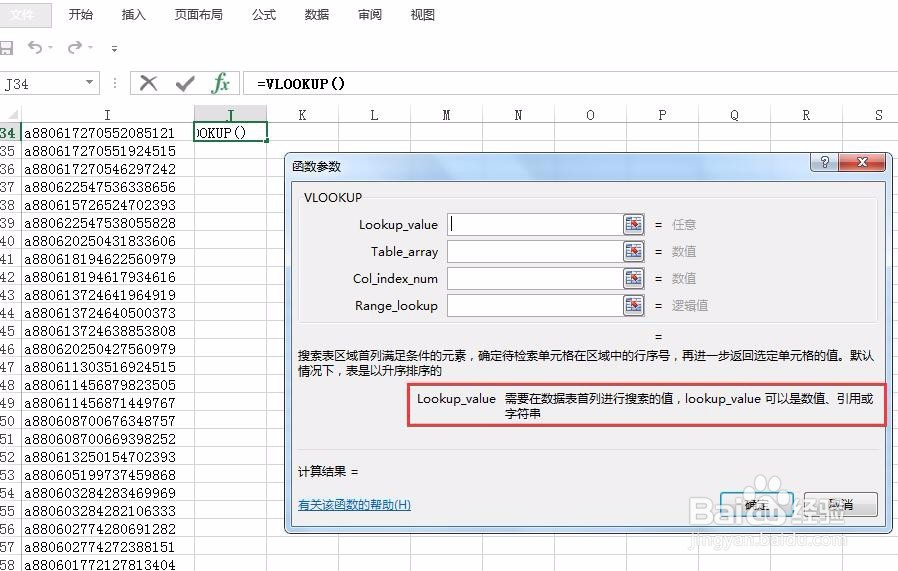Screen dimensions: 898x571
Task: Click cell a880605199737459868
Action: 107,475
